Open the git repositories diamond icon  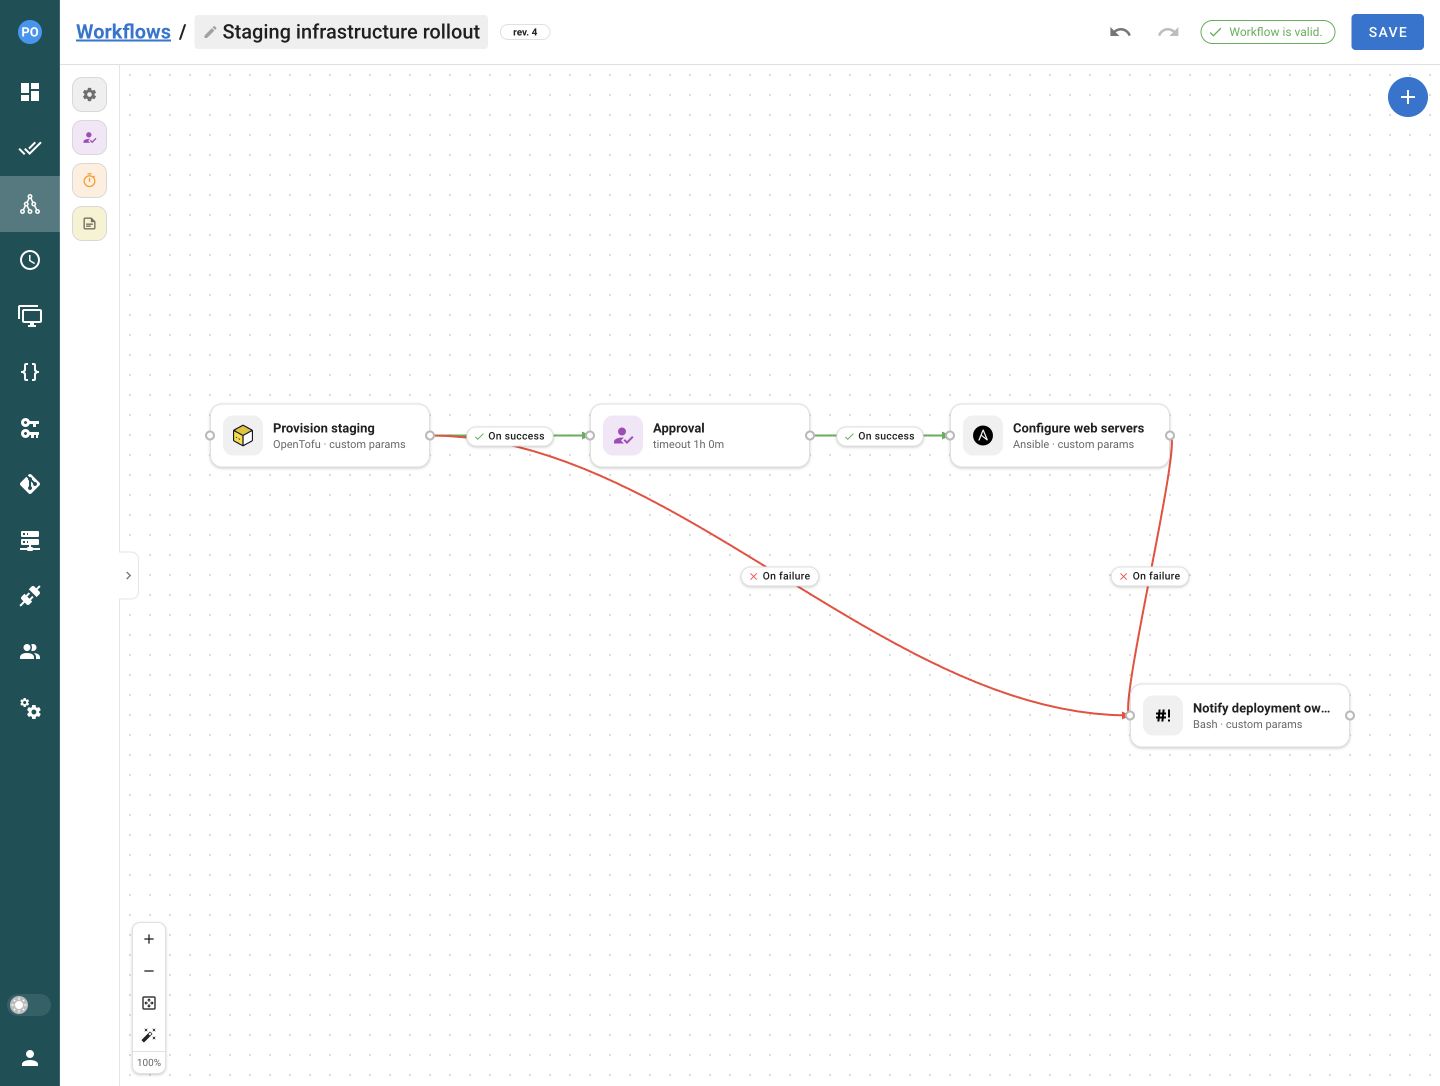[x=30, y=484]
